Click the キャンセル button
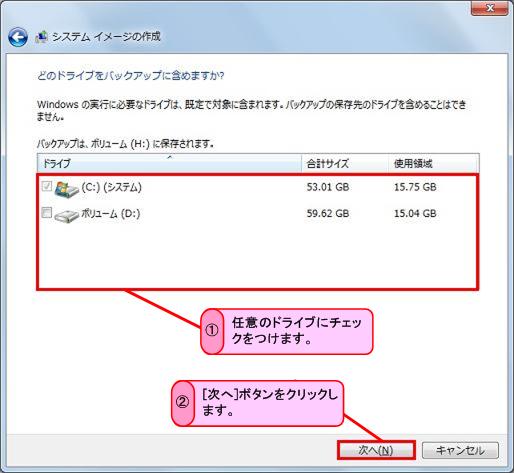This screenshot has height=473, width=514. 460,450
